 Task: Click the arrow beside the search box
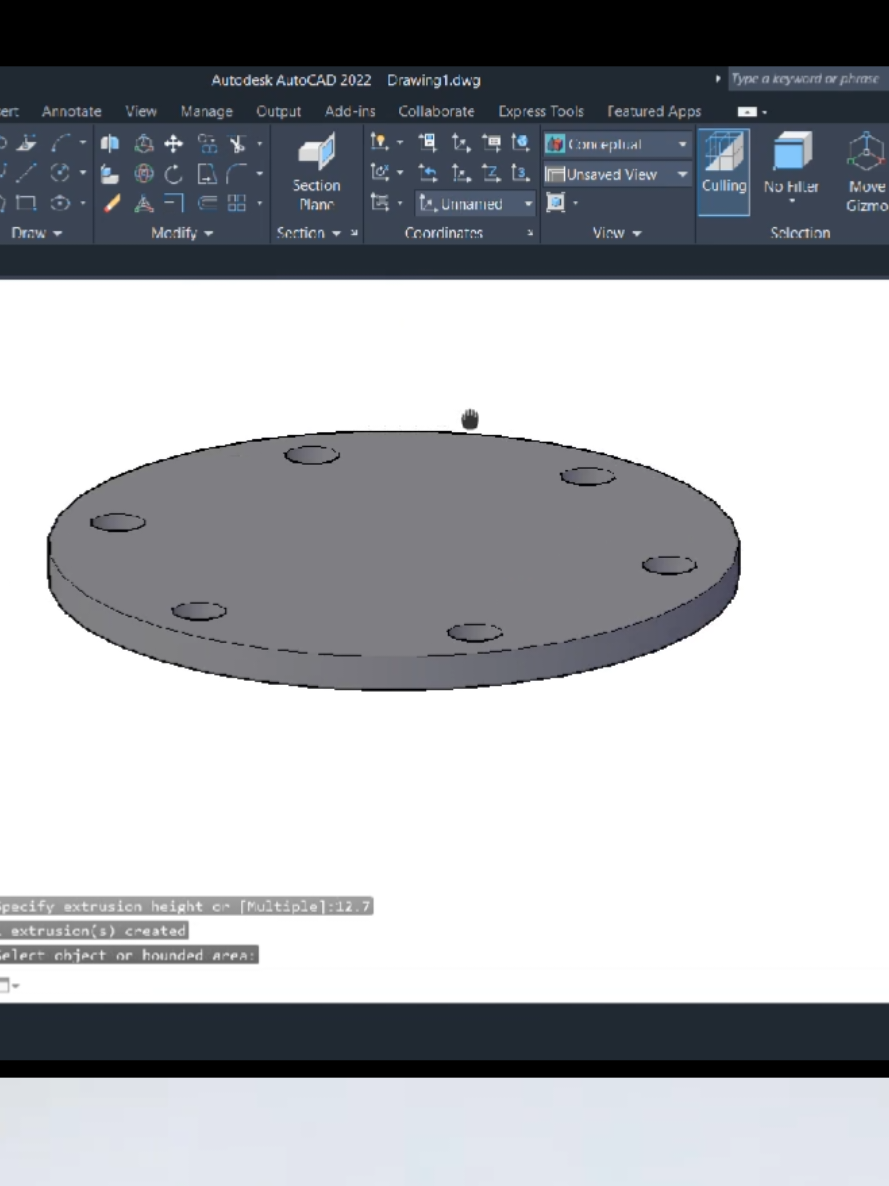(717, 79)
